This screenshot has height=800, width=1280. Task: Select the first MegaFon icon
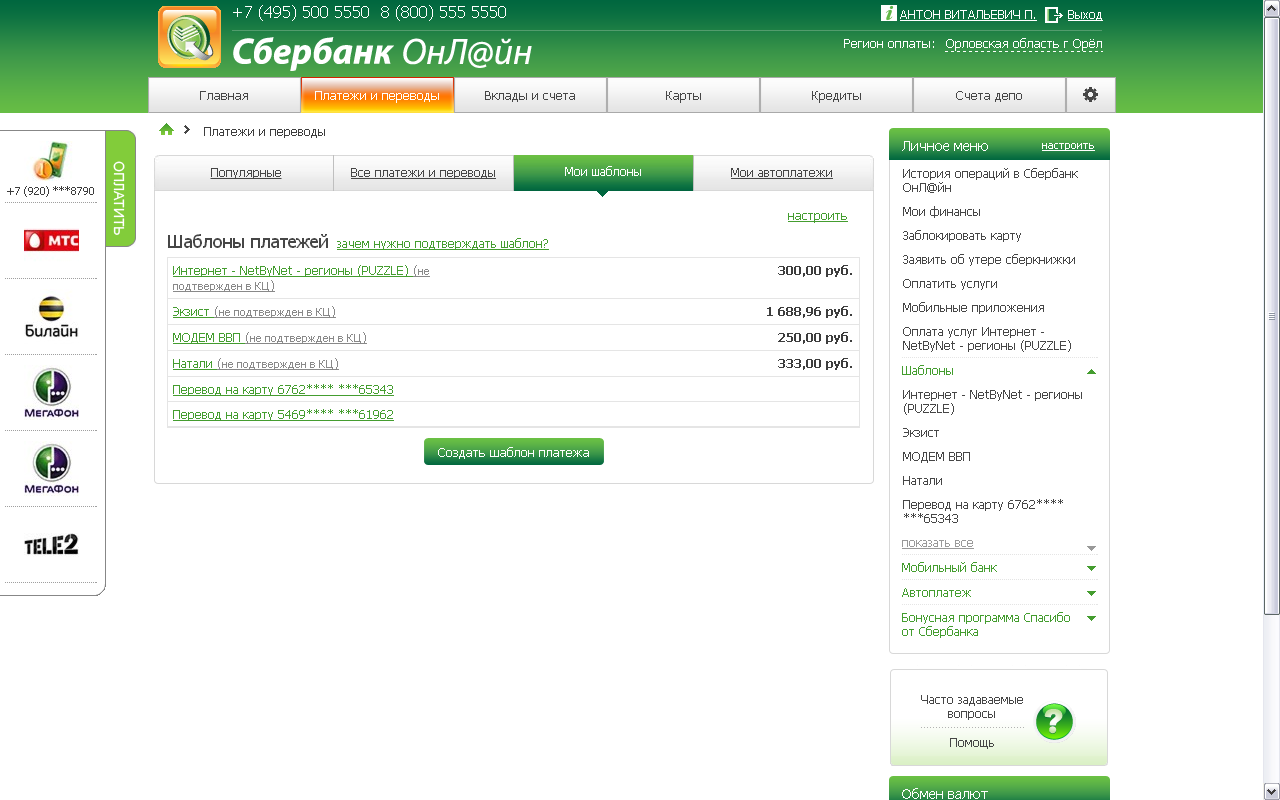click(x=51, y=393)
